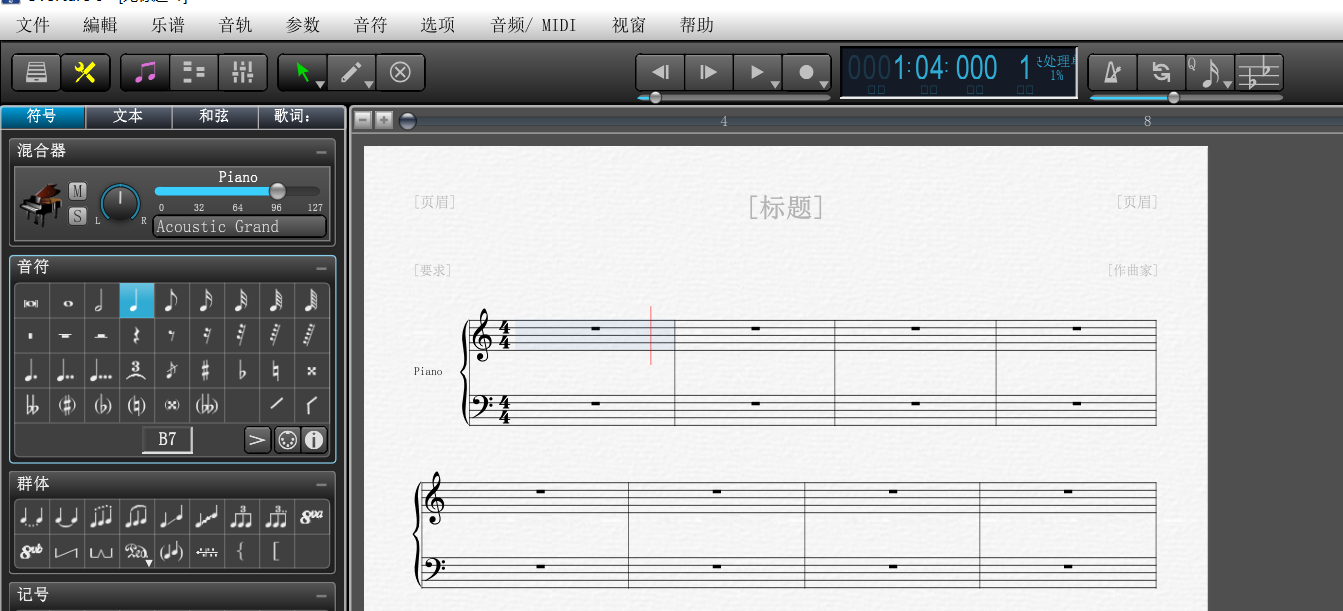Screen dimensions: 1343x611
Task: Open the 音轨 menu
Action: point(235,25)
